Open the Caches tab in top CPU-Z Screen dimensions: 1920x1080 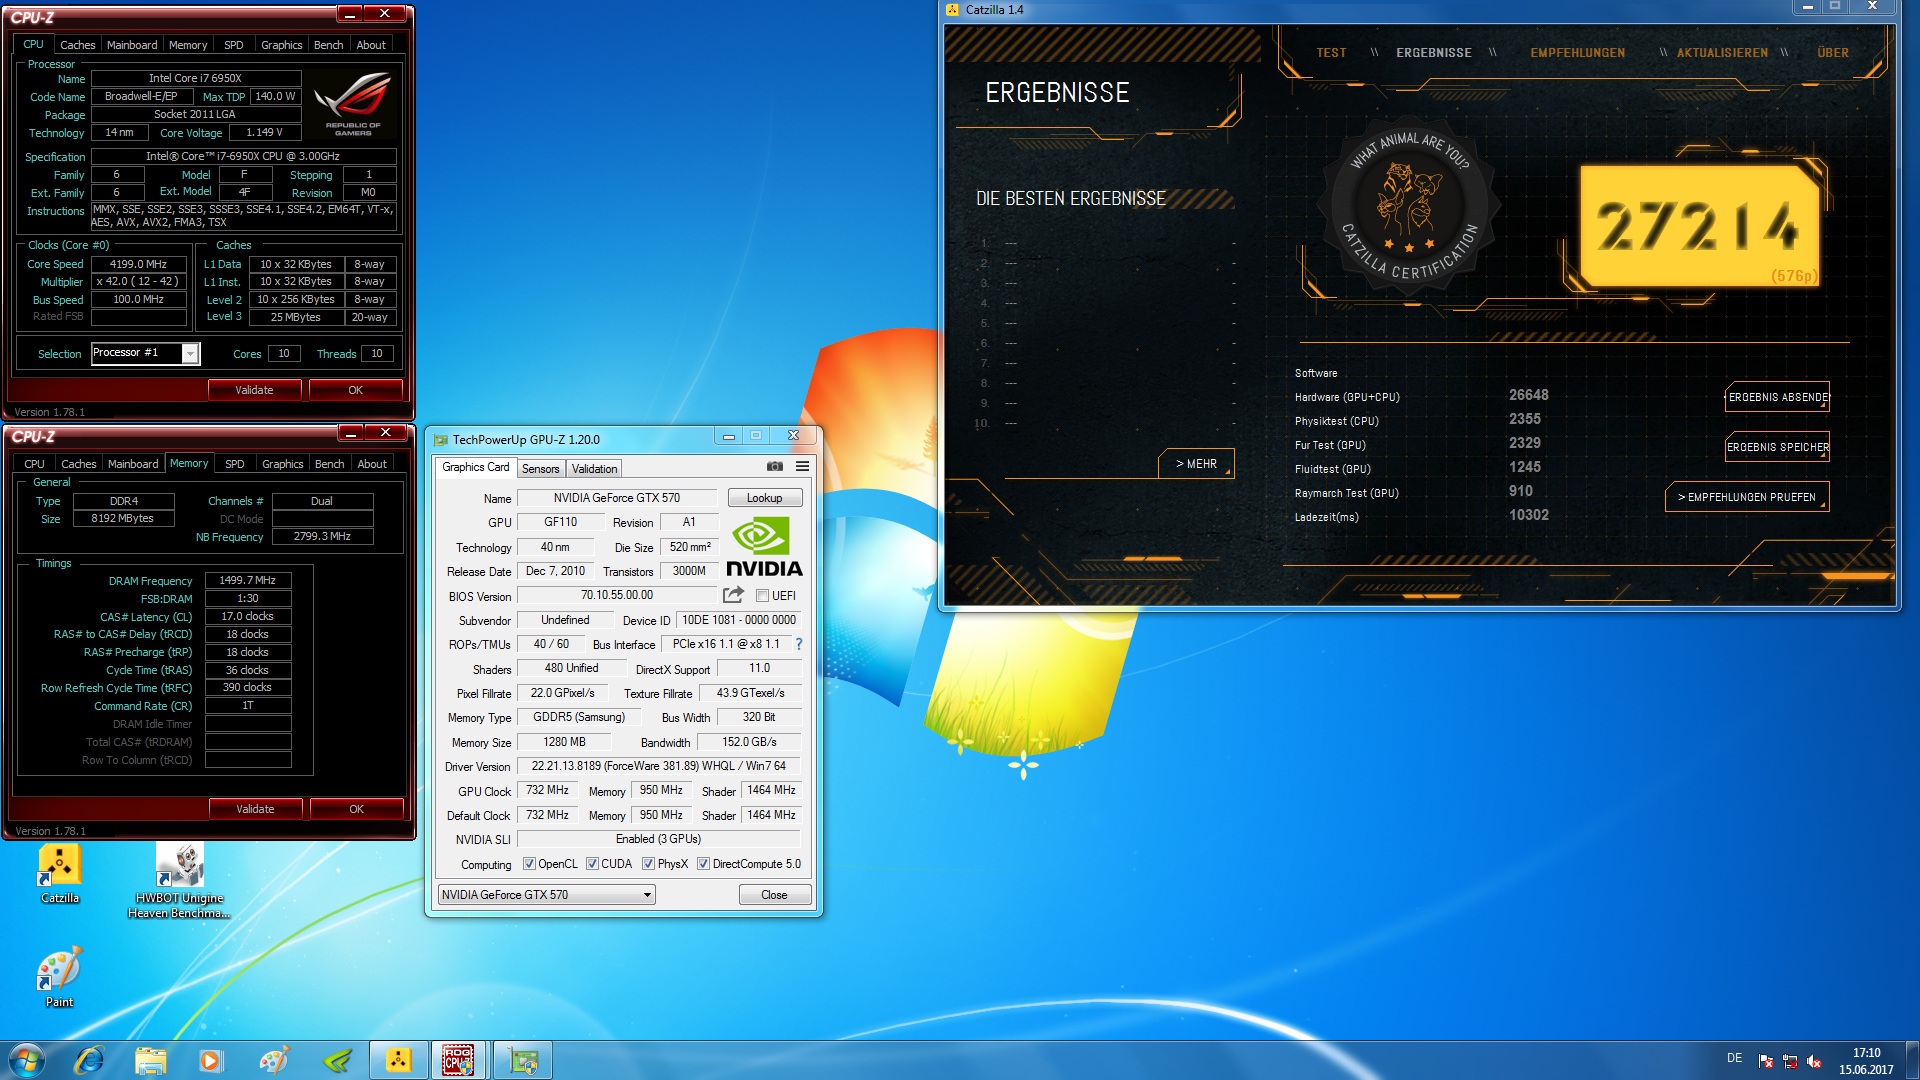[x=77, y=45]
